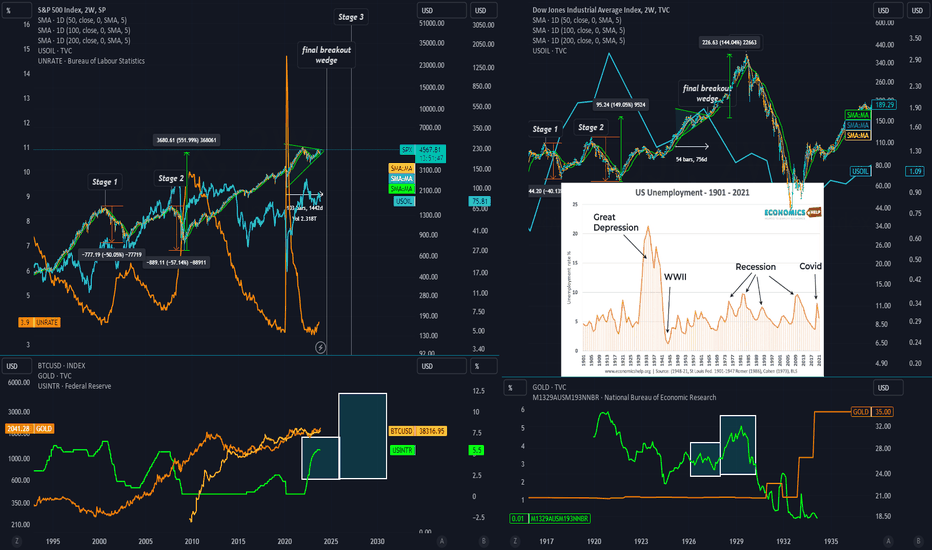Select the USINTR - Federal Reserve legend entry

tap(74, 386)
